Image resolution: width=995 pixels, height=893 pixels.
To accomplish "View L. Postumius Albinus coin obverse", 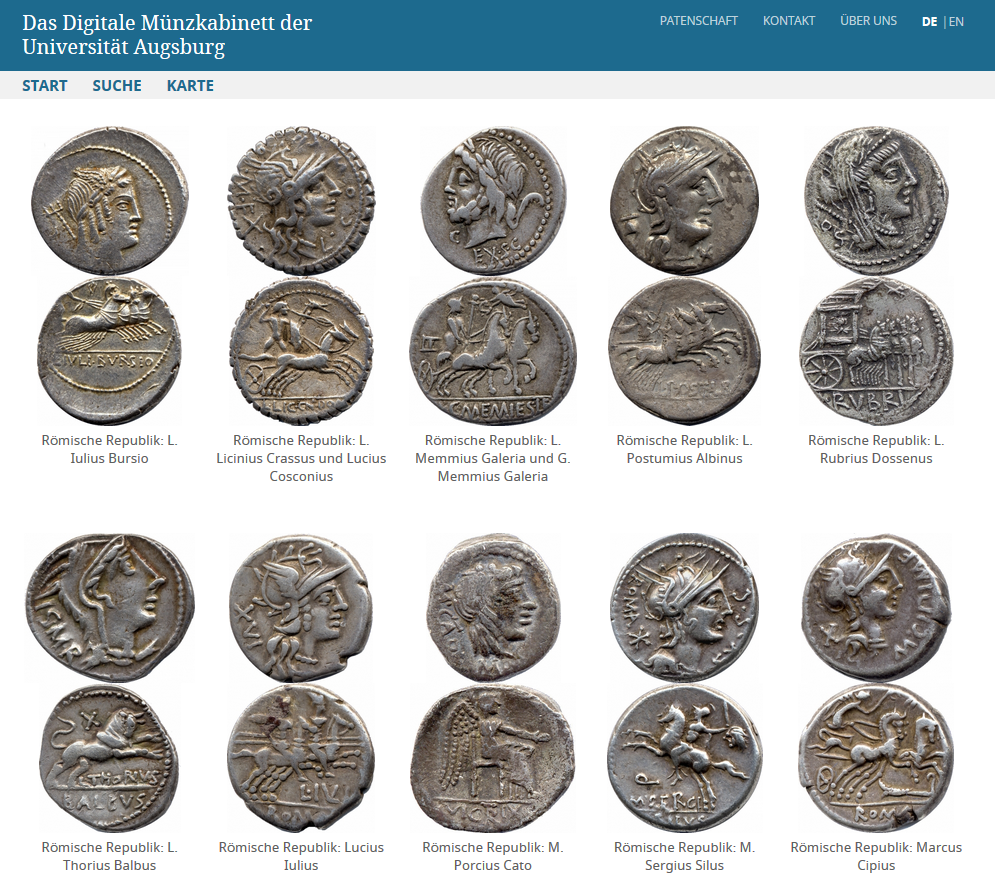I will [x=684, y=201].
